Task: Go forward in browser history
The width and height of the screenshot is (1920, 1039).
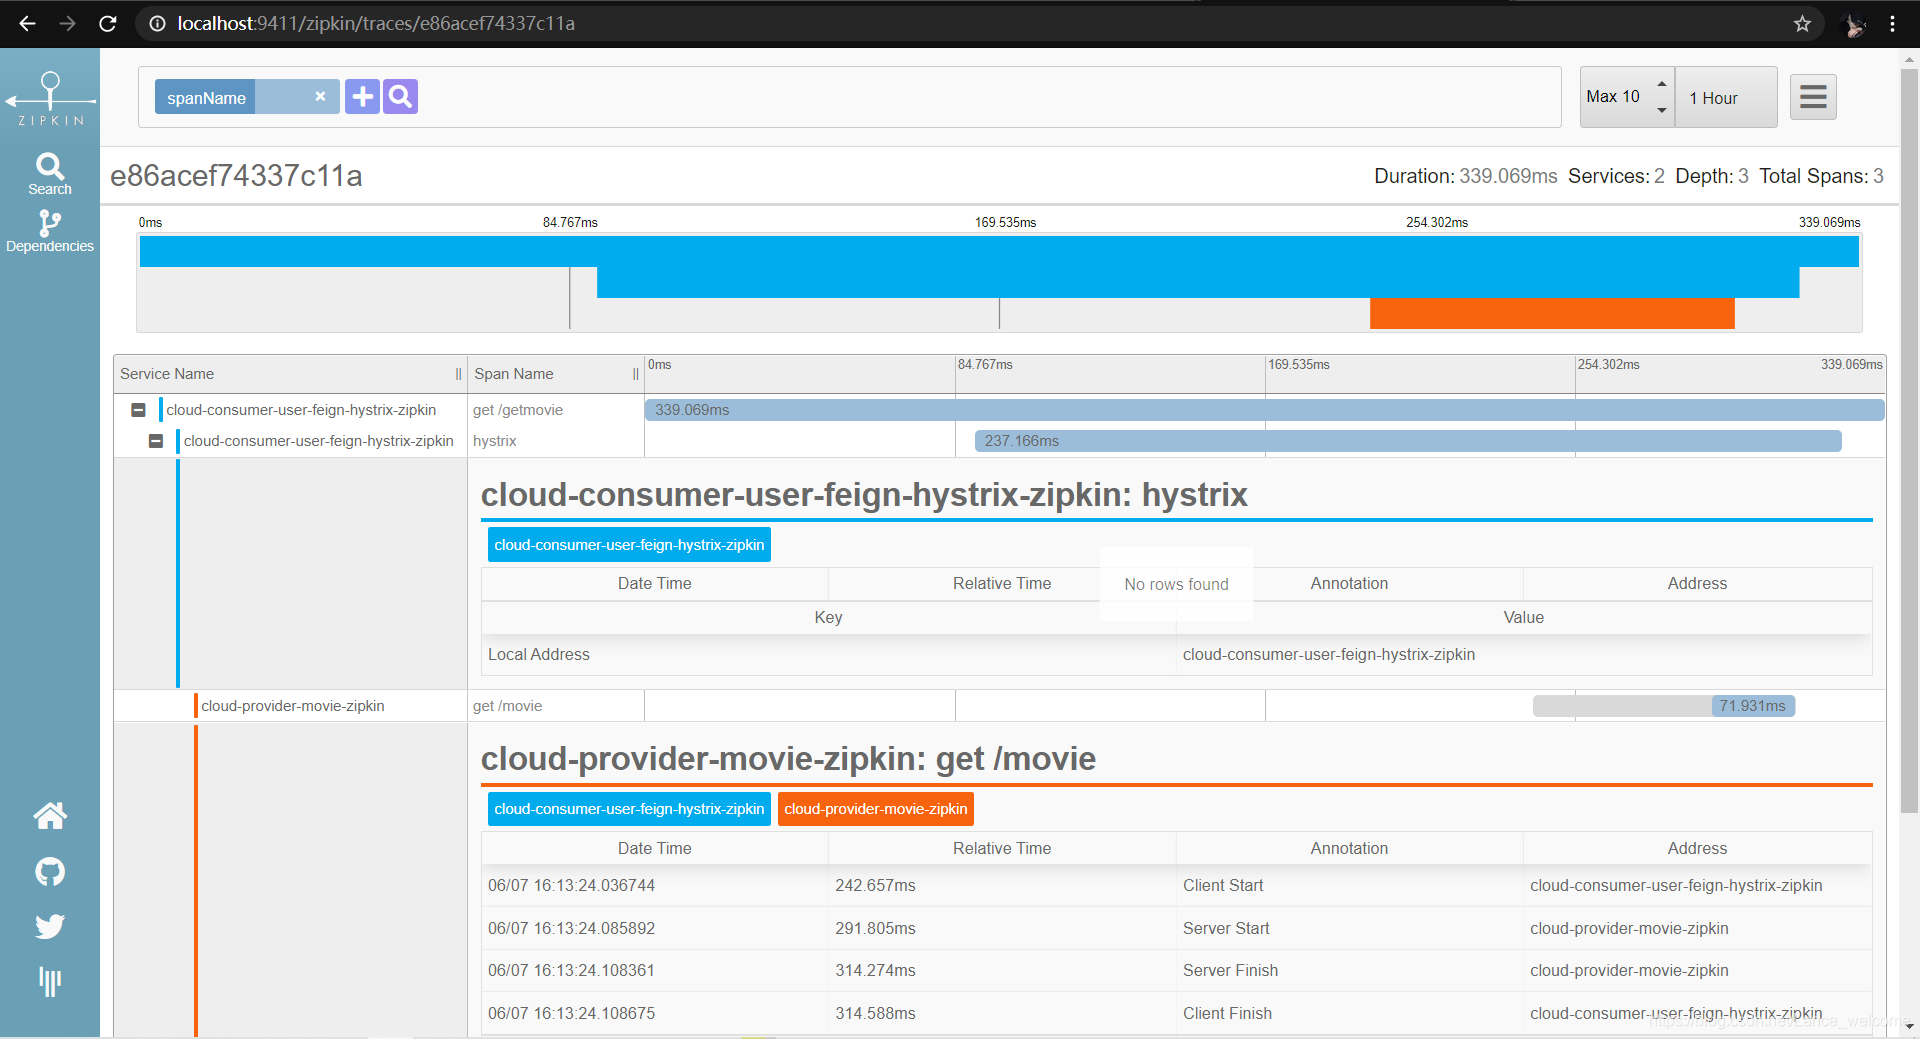Action: point(67,23)
